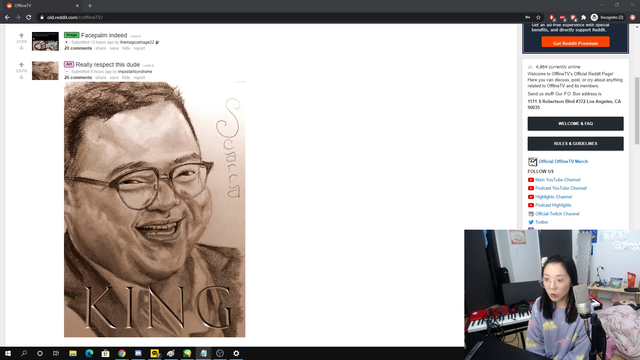Open File Explorer from taskbar

(73, 353)
